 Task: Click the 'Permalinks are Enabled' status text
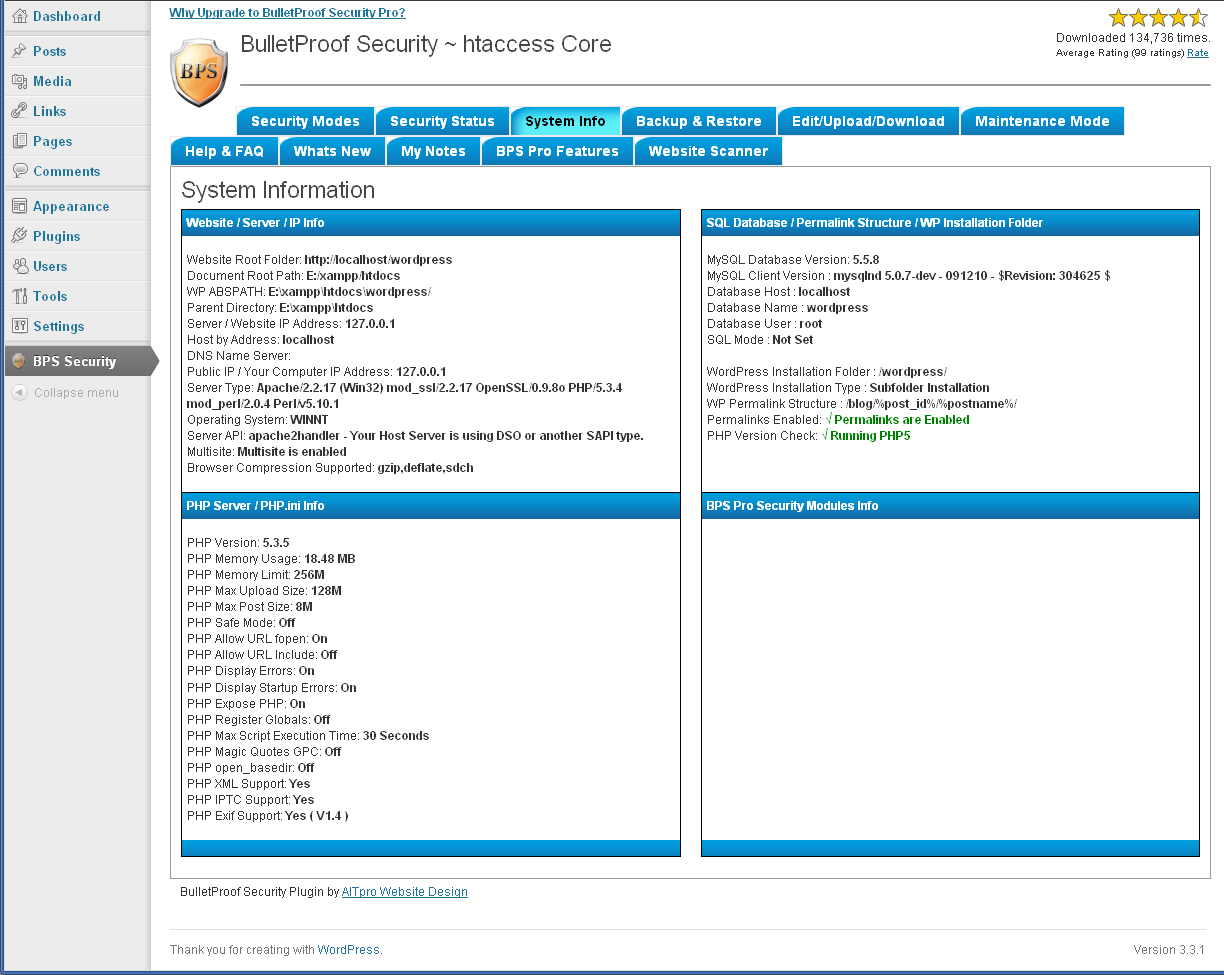pos(901,420)
